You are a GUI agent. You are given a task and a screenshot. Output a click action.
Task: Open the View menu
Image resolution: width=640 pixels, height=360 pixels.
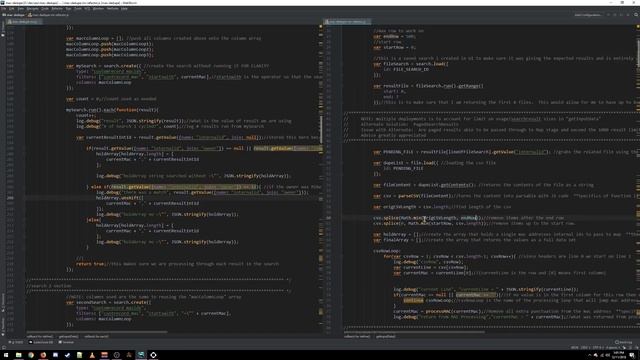(20, 9)
